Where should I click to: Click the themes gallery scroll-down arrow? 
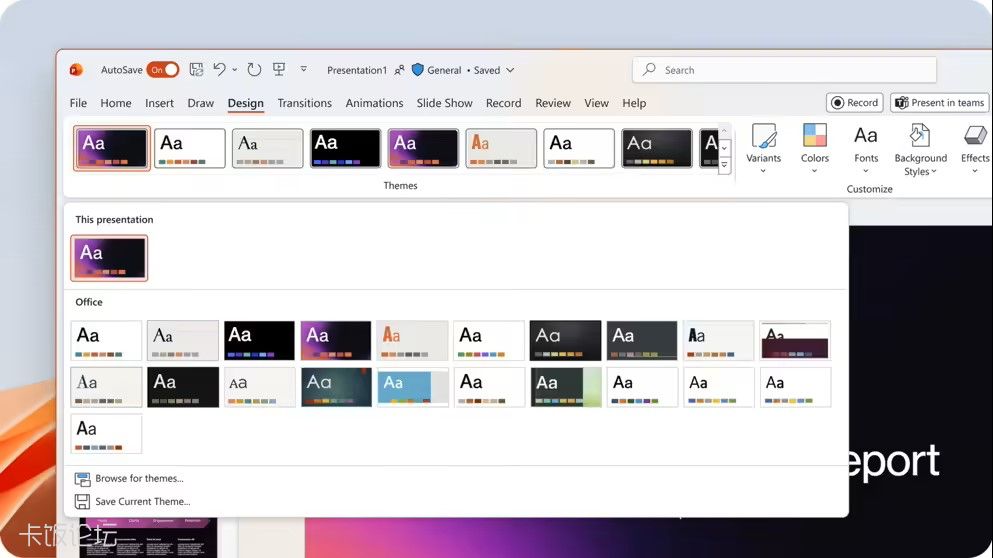point(724,149)
